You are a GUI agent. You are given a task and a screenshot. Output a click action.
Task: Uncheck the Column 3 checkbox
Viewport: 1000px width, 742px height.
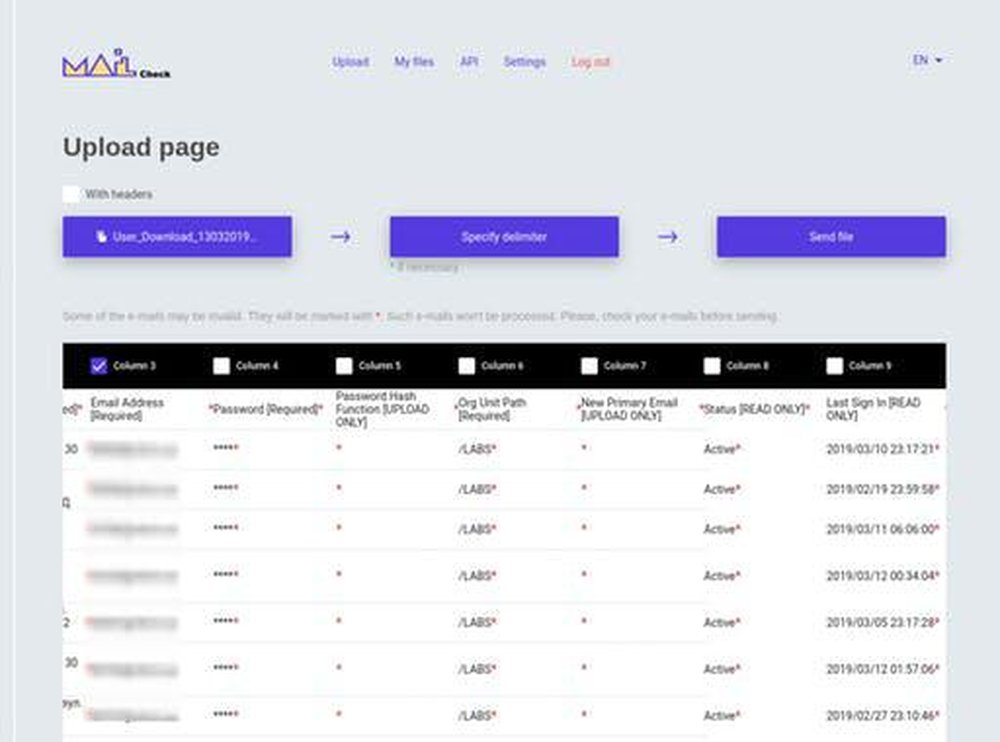coord(98,366)
